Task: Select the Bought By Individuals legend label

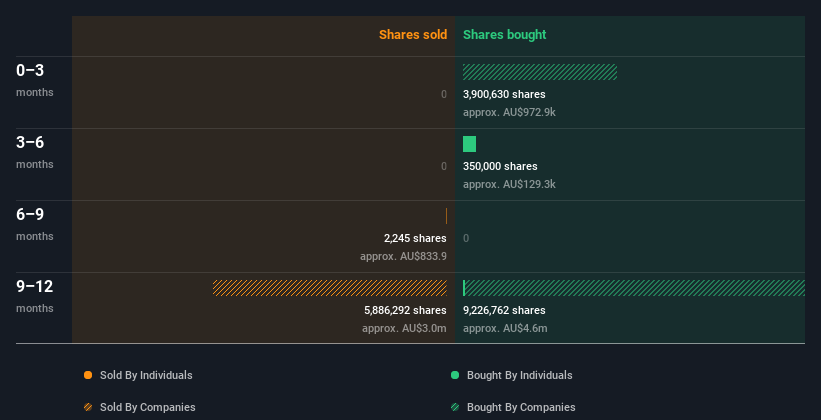Action: [x=519, y=375]
